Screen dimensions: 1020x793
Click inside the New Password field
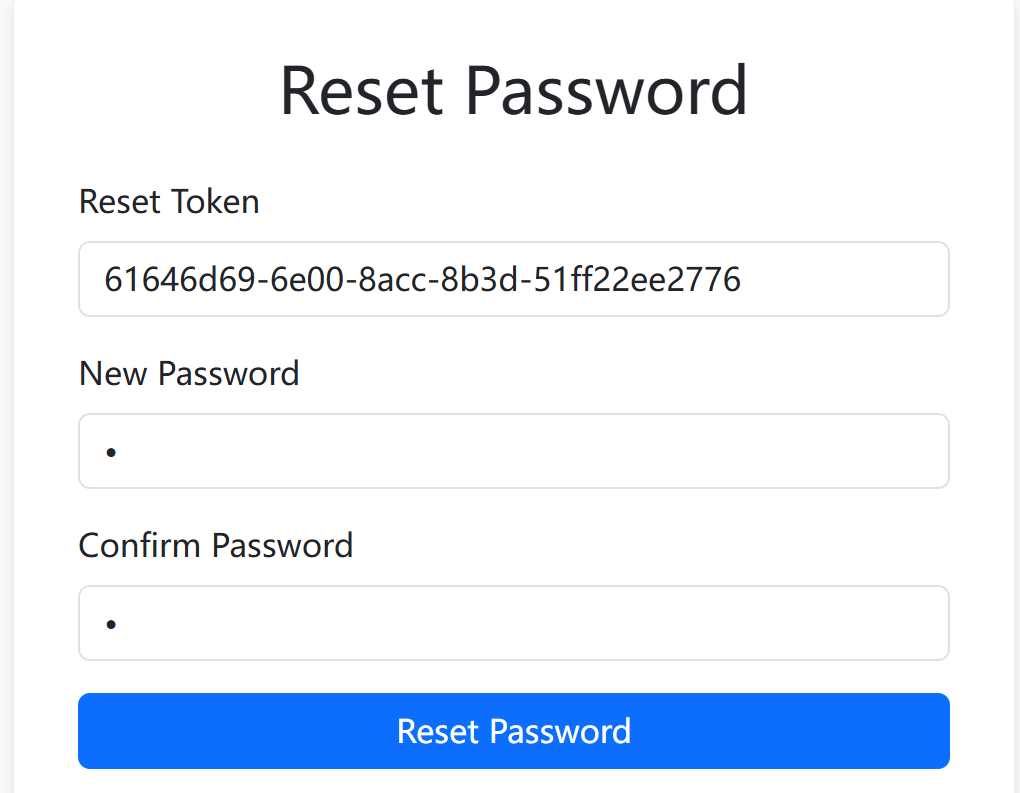(x=513, y=451)
